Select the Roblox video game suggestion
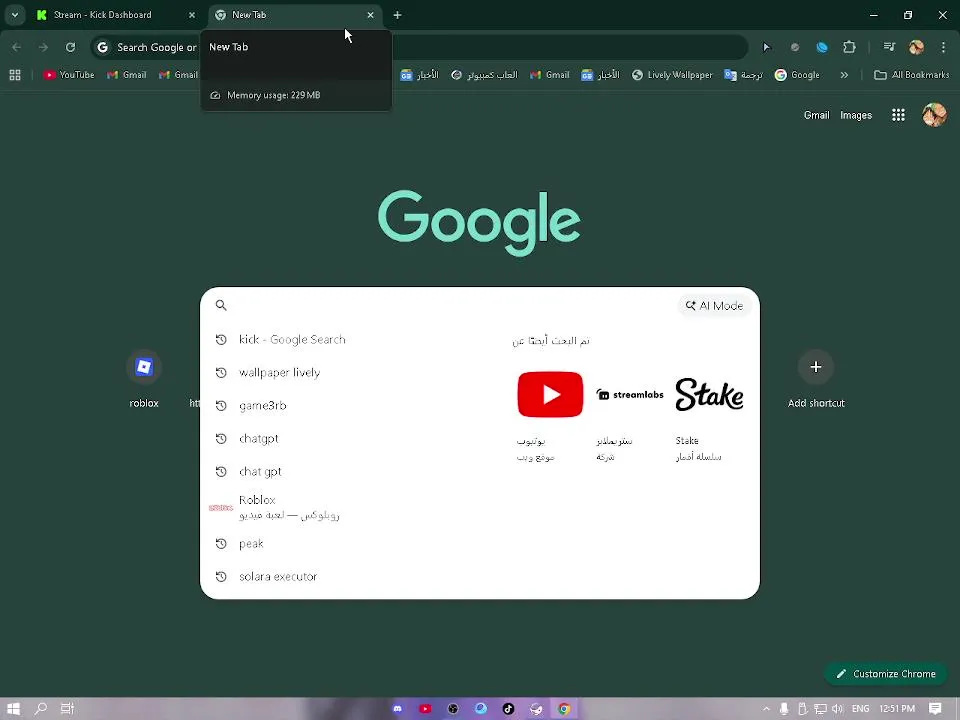Viewport: 960px width, 720px height. click(x=288, y=508)
